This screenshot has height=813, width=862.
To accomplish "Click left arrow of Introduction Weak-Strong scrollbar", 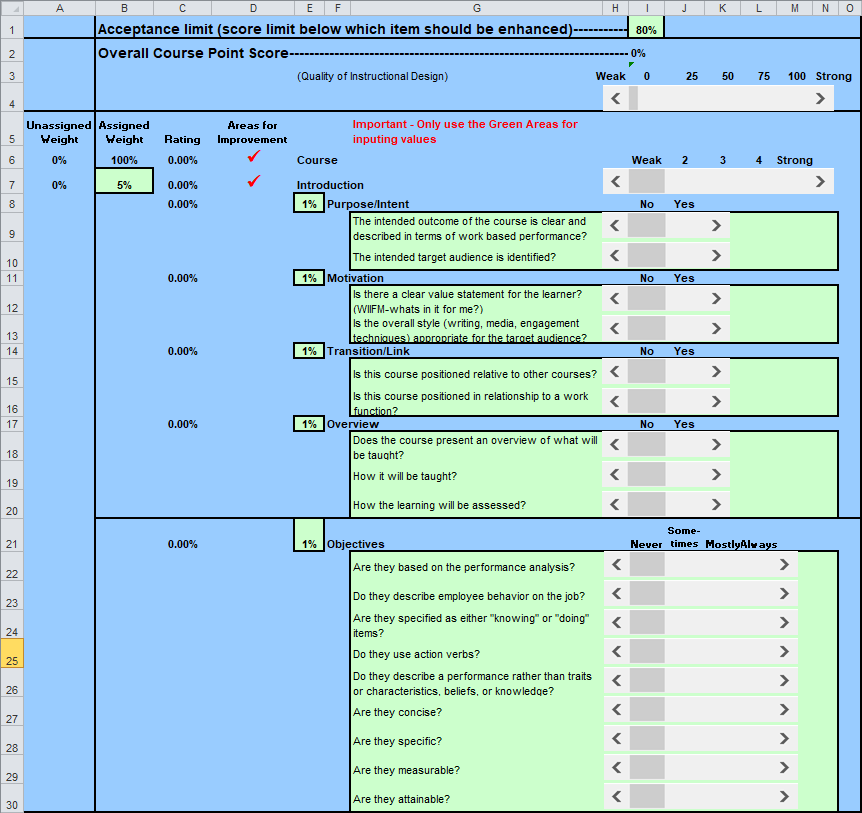I will [x=616, y=181].
